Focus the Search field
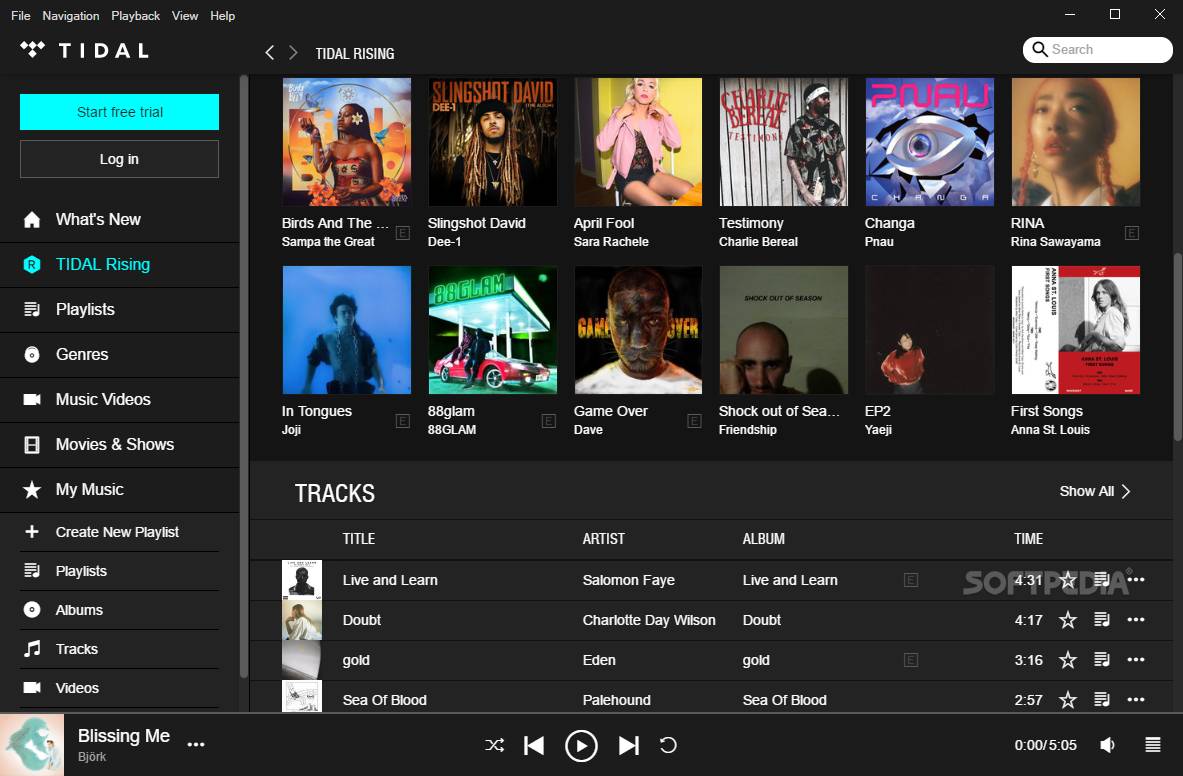 click(1098, 50)
